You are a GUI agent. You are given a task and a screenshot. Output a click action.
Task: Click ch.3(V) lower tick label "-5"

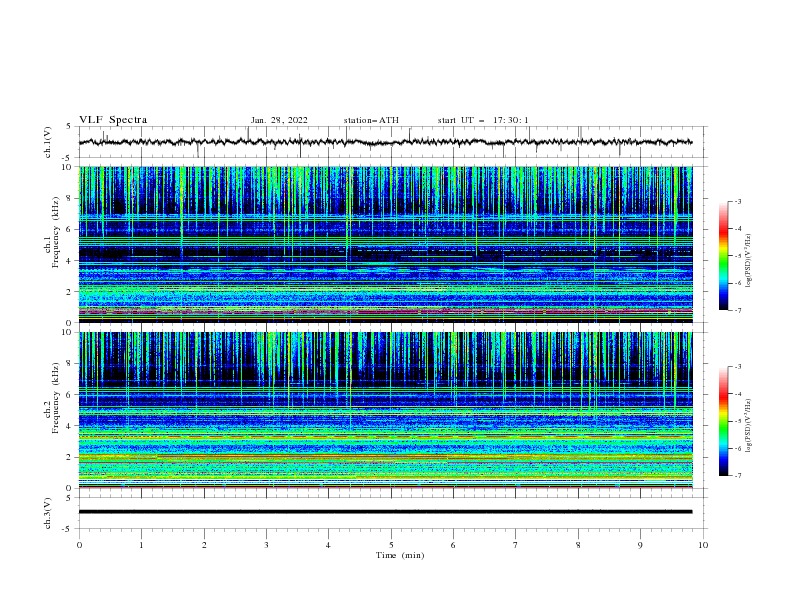(x=68, y=529)
